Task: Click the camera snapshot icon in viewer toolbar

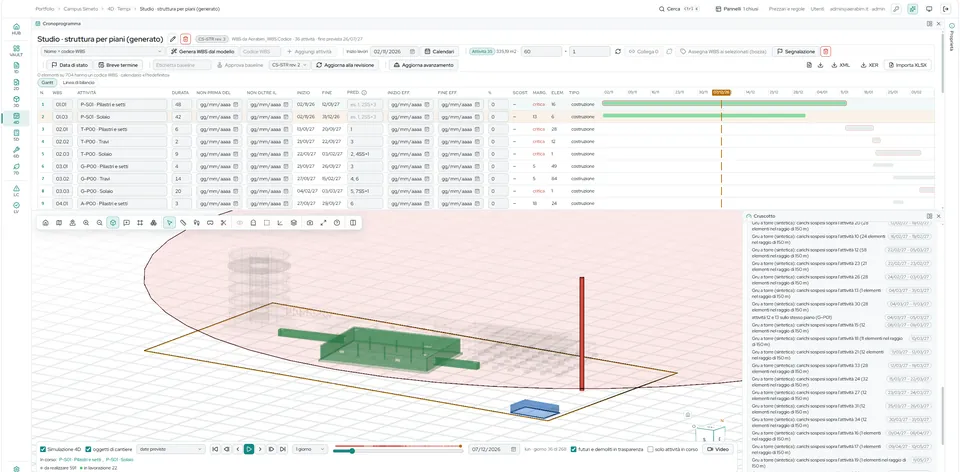Action: (x=310, y=223)
